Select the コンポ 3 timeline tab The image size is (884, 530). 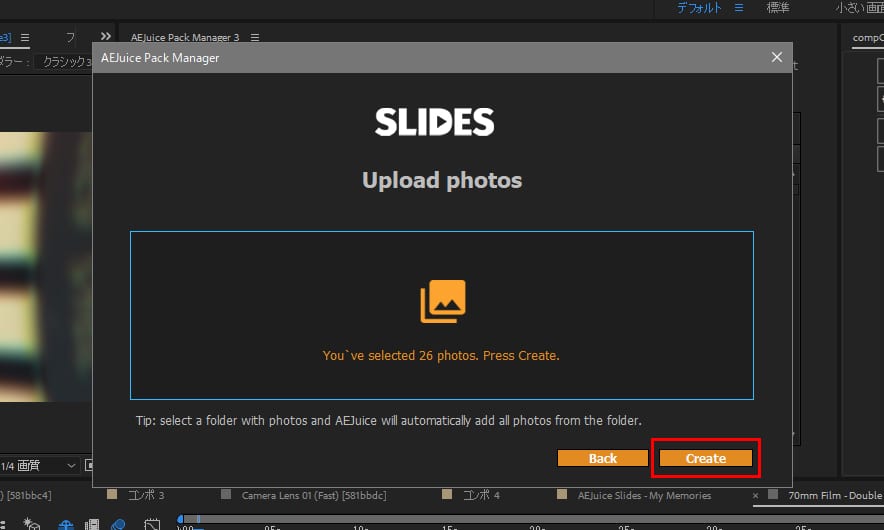(145, 495)
